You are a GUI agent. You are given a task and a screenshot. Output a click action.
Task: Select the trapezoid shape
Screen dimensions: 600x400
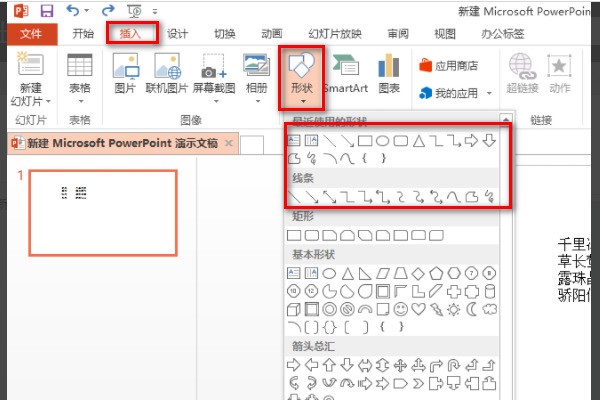pyautogui.click(x=401, y=273)
